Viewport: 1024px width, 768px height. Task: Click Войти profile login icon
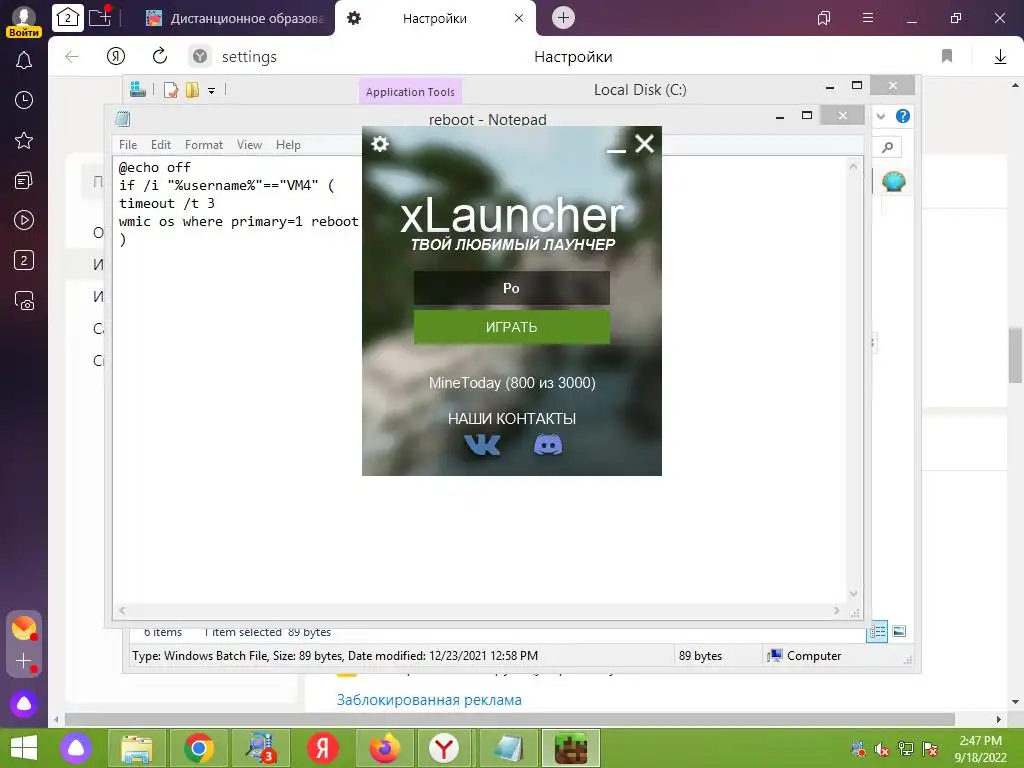(x=24, y=21)
